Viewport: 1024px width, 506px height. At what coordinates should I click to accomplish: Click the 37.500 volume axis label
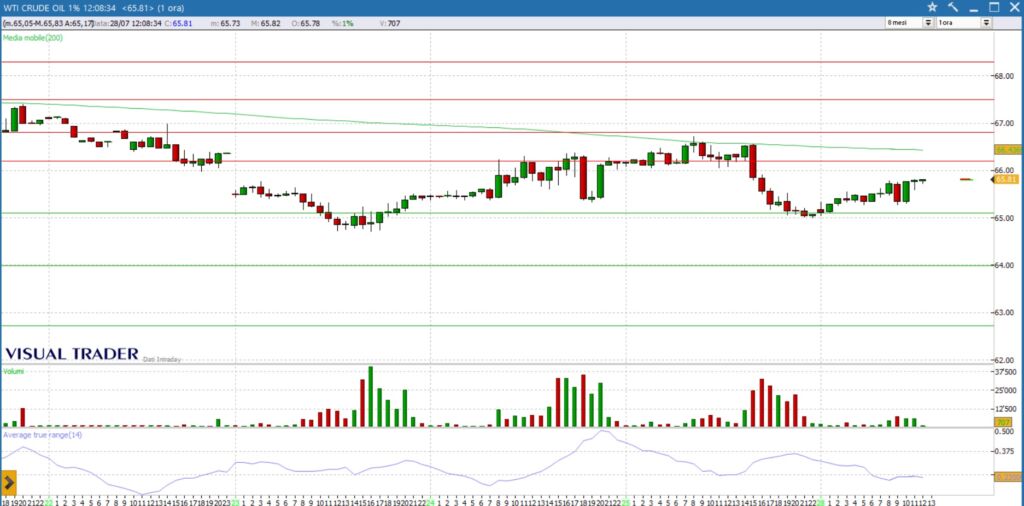pos(1006,372)
